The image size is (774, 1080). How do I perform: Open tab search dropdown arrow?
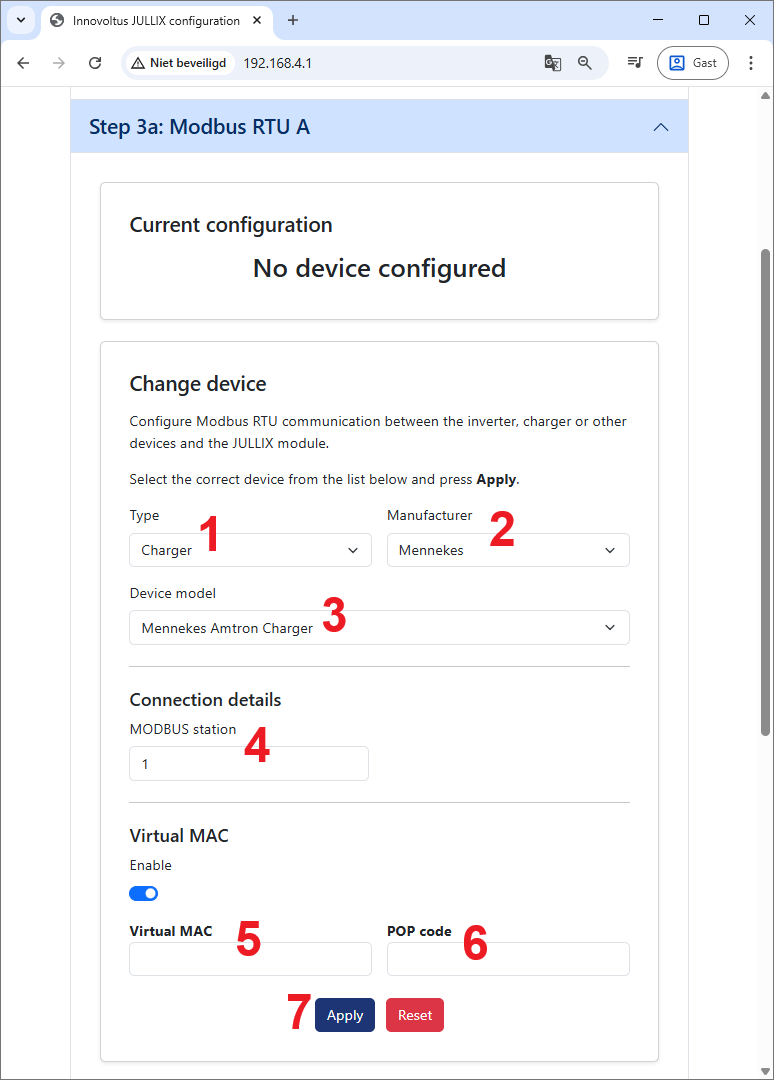(x=20, y=20)
